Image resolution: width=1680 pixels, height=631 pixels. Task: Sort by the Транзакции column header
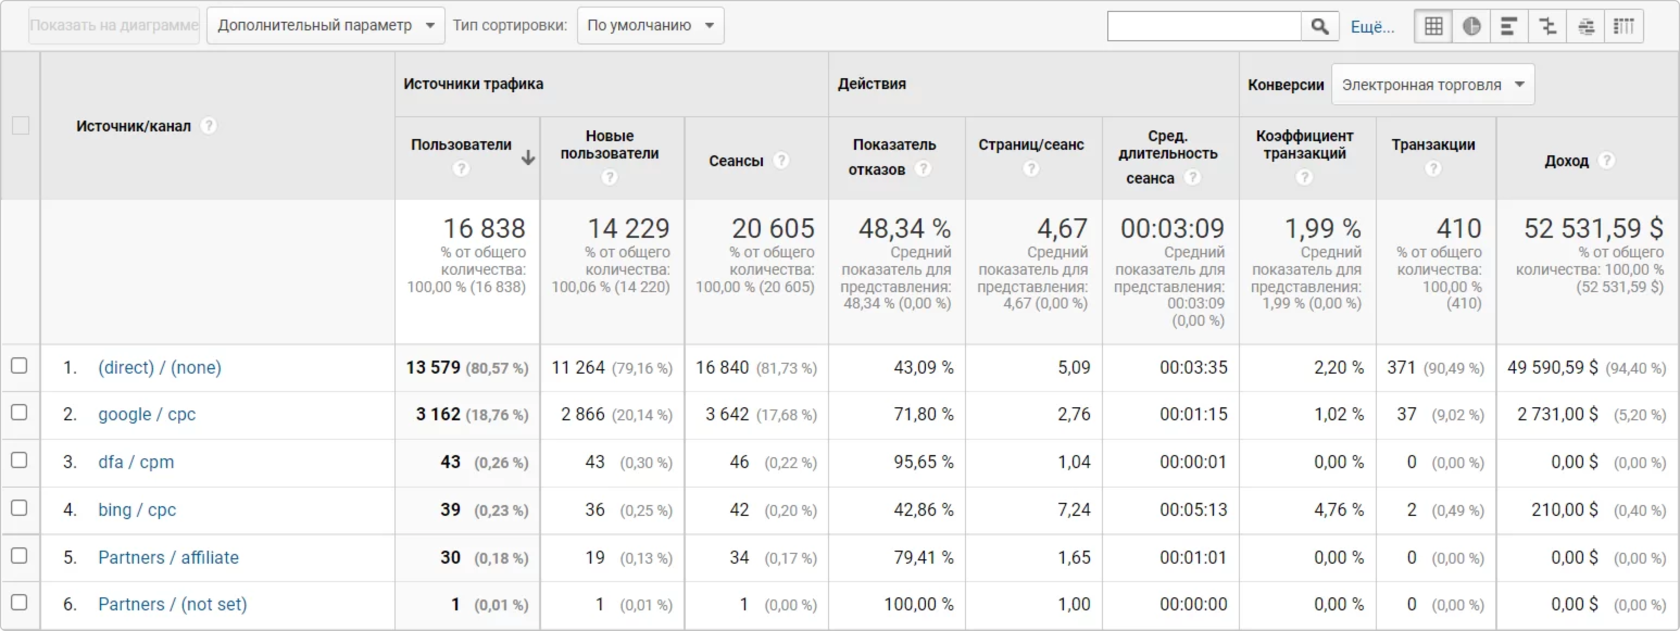click(x=1433, y=145)
